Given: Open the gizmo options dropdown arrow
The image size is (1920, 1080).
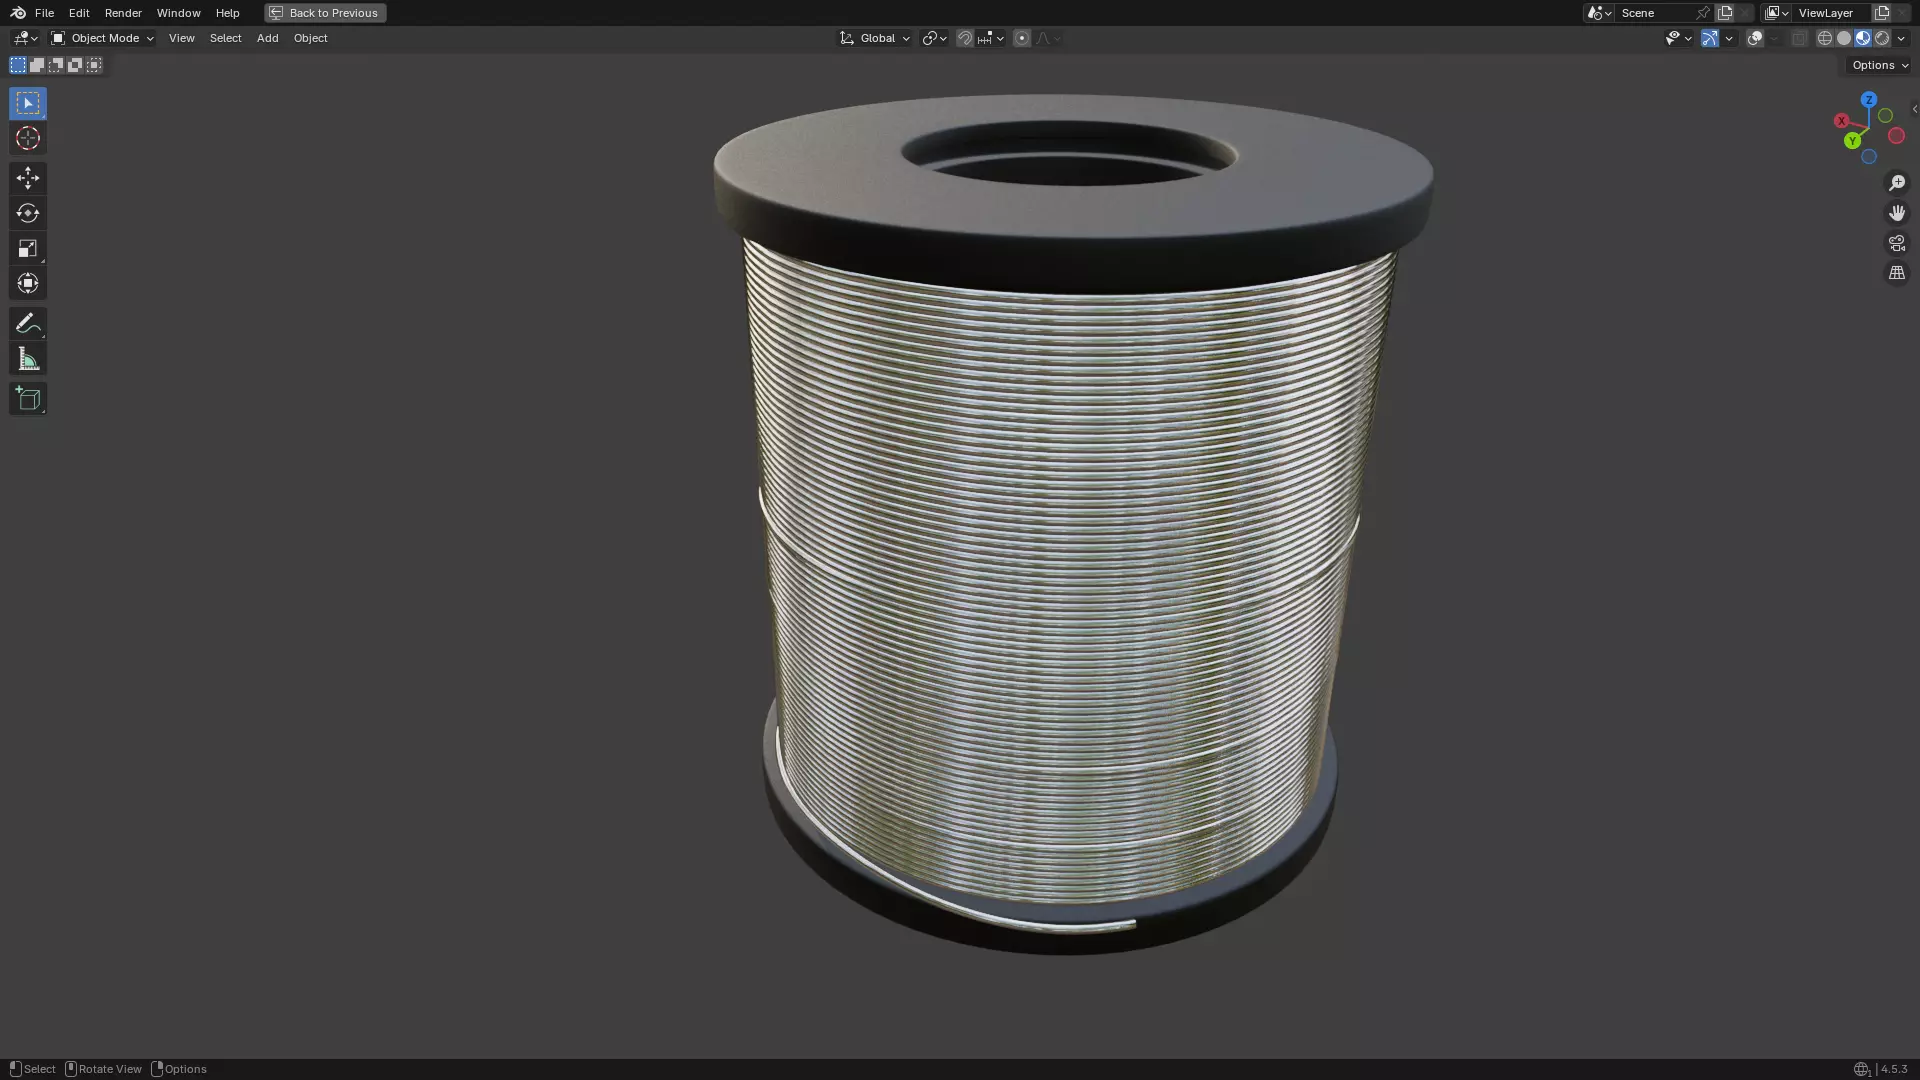Looking at the screenshot, I should point(1729,38).
